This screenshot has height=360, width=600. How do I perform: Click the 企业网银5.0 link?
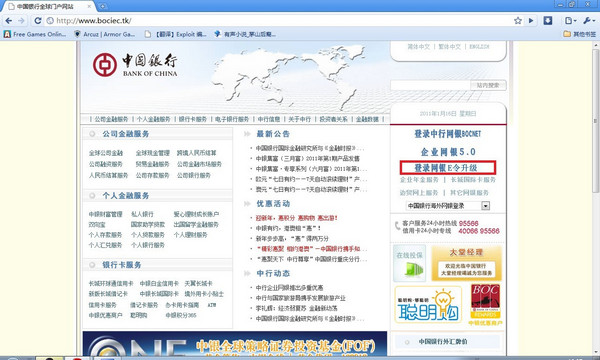tap(448, 152)
